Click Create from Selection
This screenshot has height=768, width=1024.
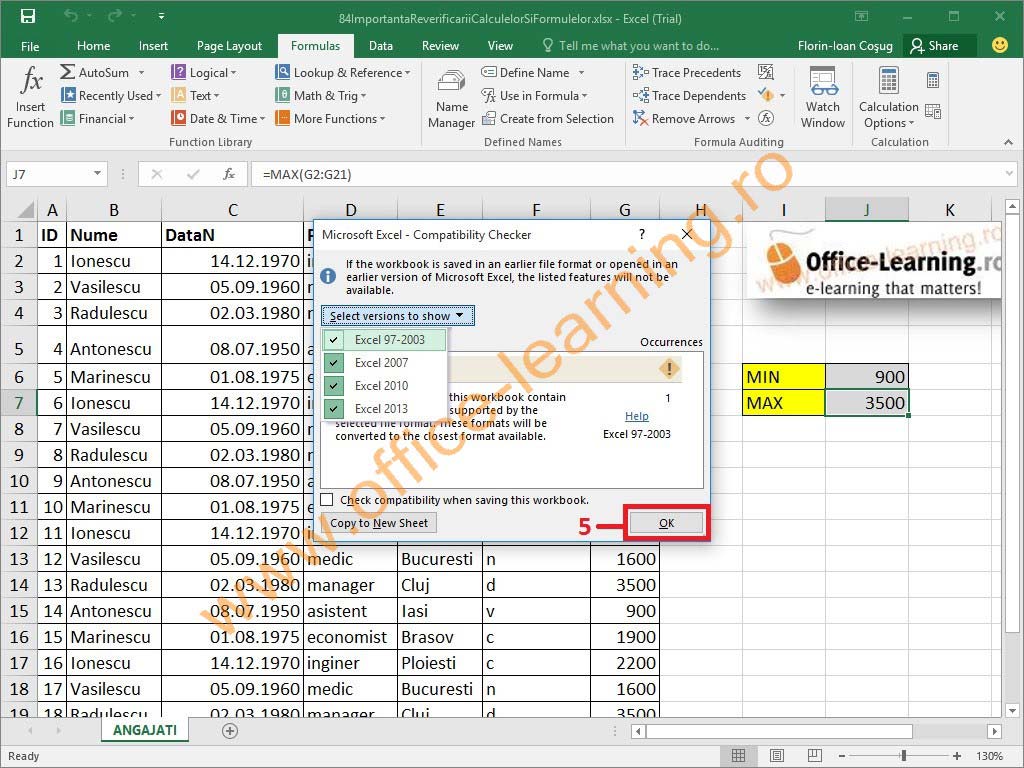pyautogui.click(x=547, y=118)
